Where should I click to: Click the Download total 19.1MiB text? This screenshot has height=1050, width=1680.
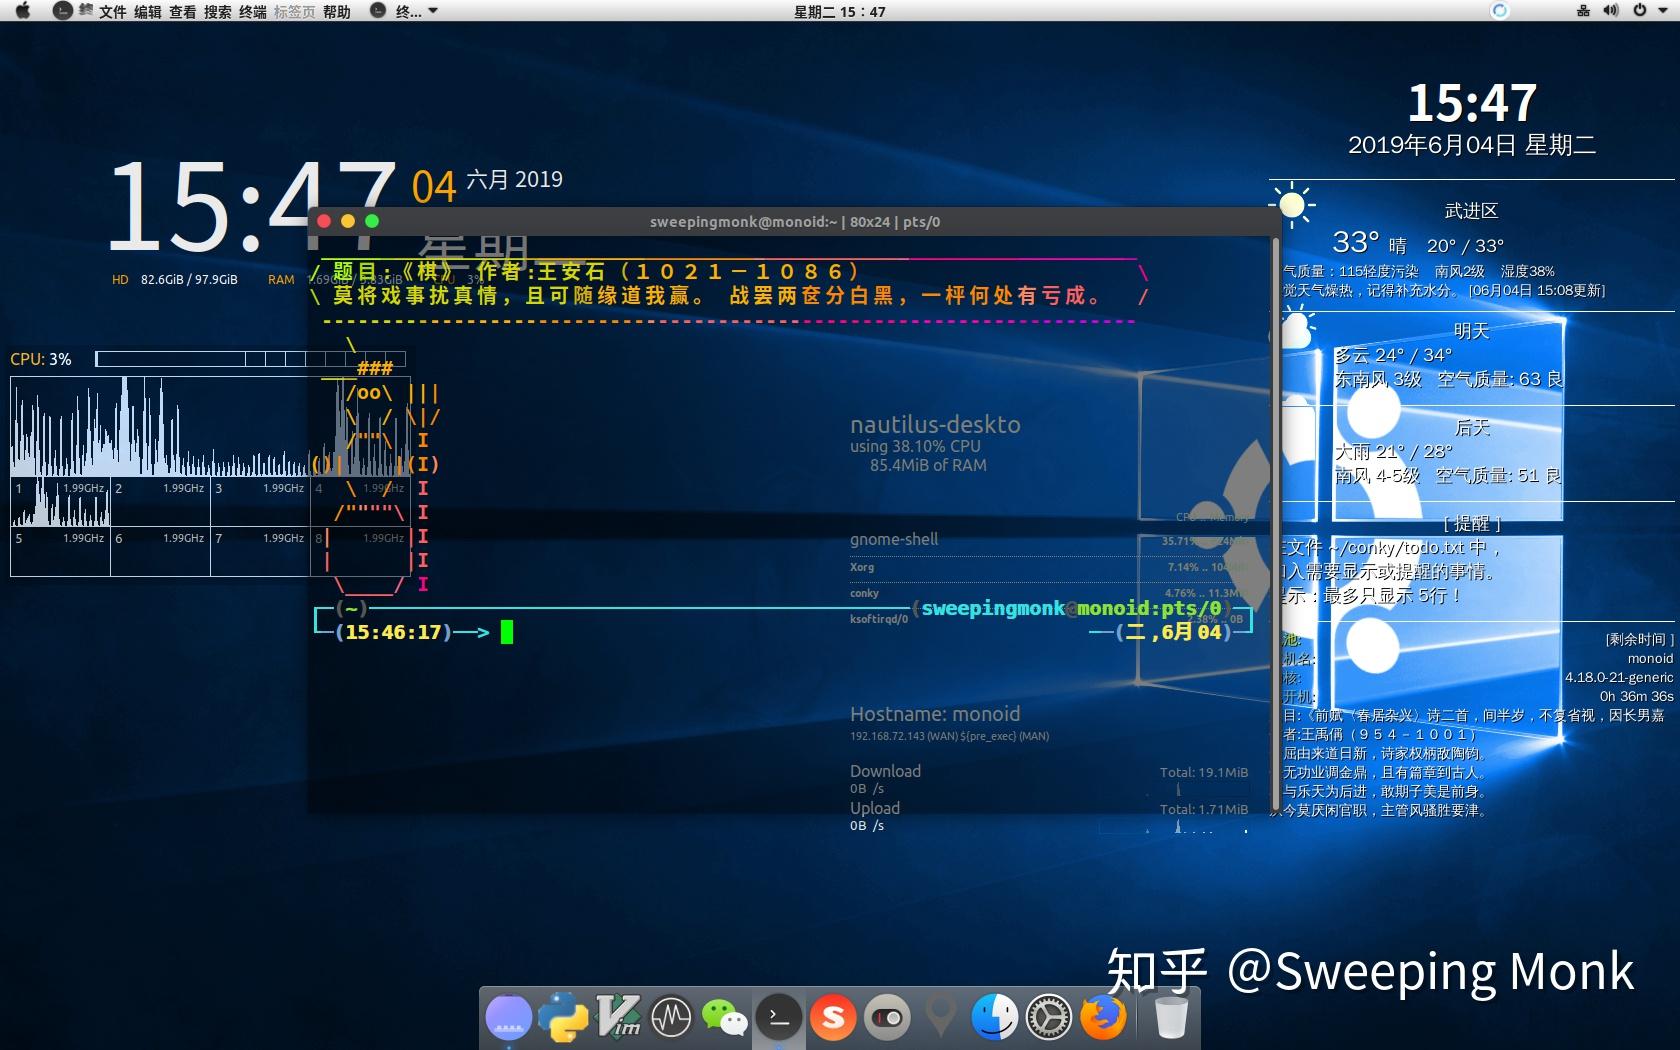pyautogui.click(x=1204, y=772)
